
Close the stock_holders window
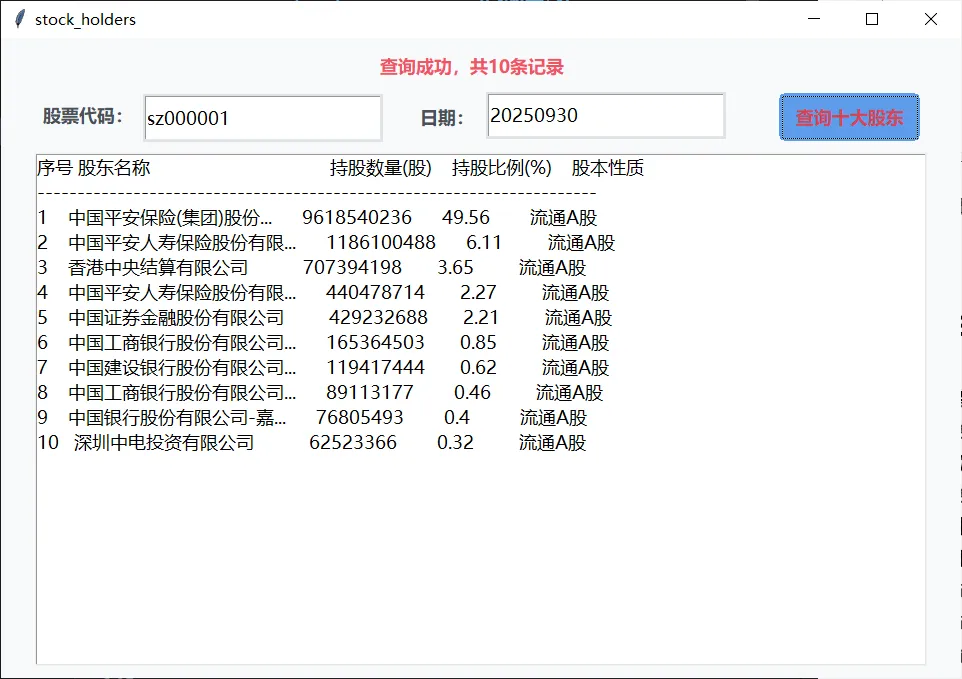[x=931, y=19]
